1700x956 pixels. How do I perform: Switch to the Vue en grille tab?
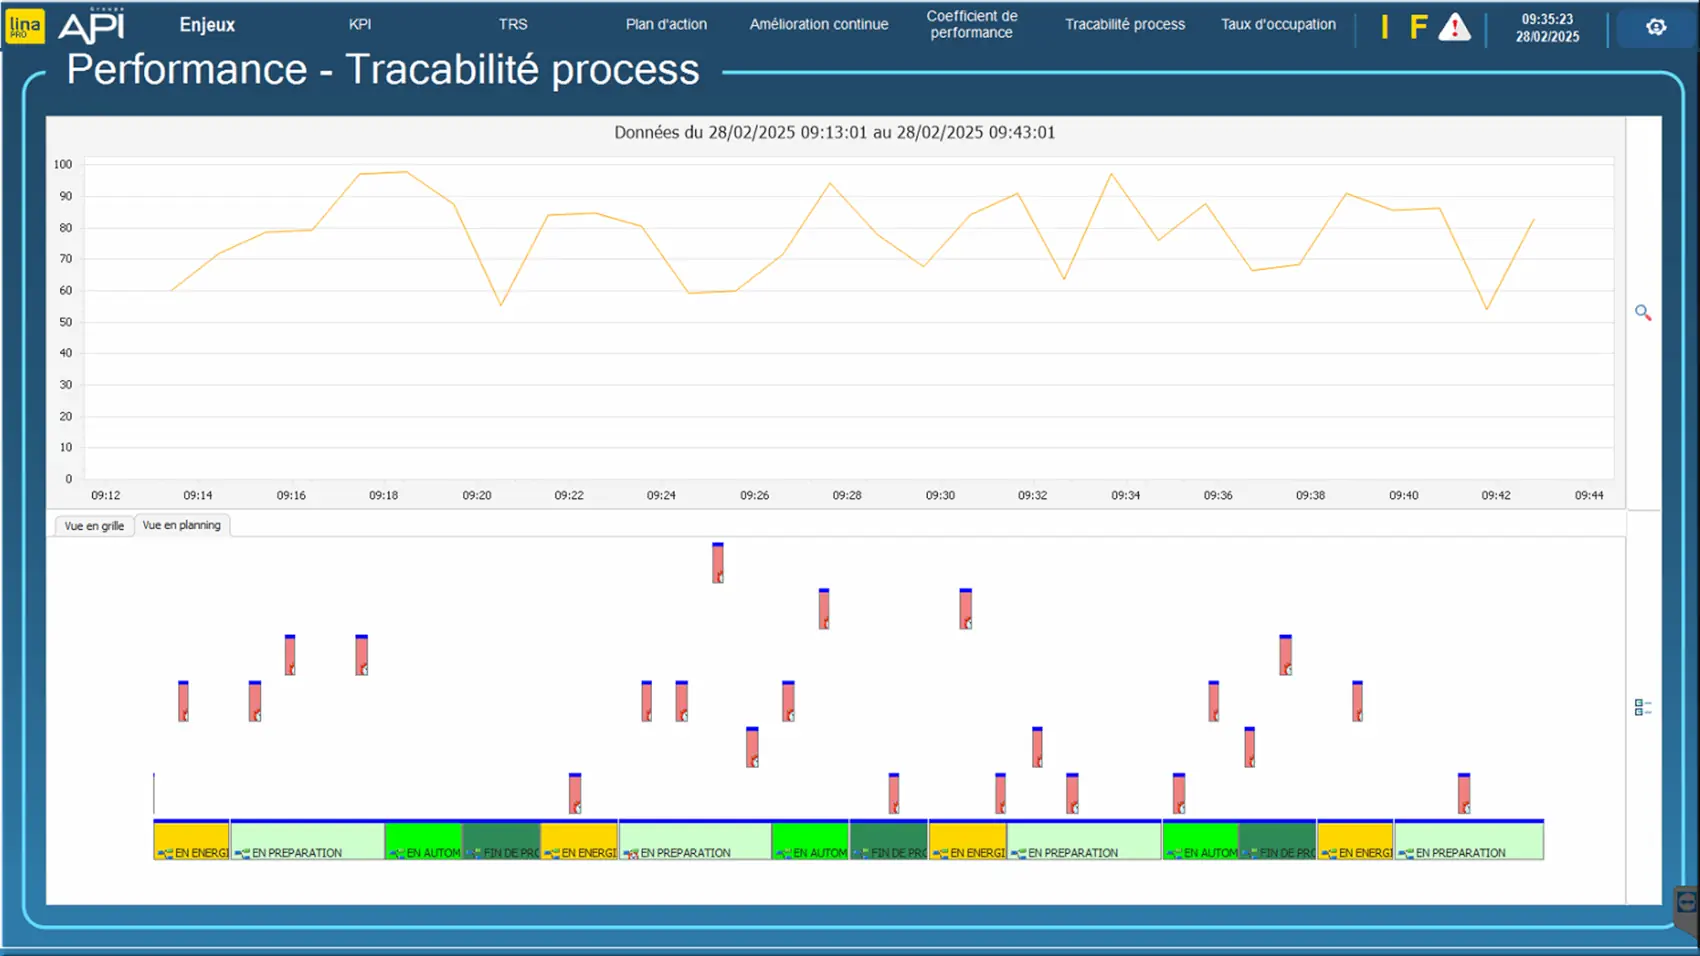(94, 526)
